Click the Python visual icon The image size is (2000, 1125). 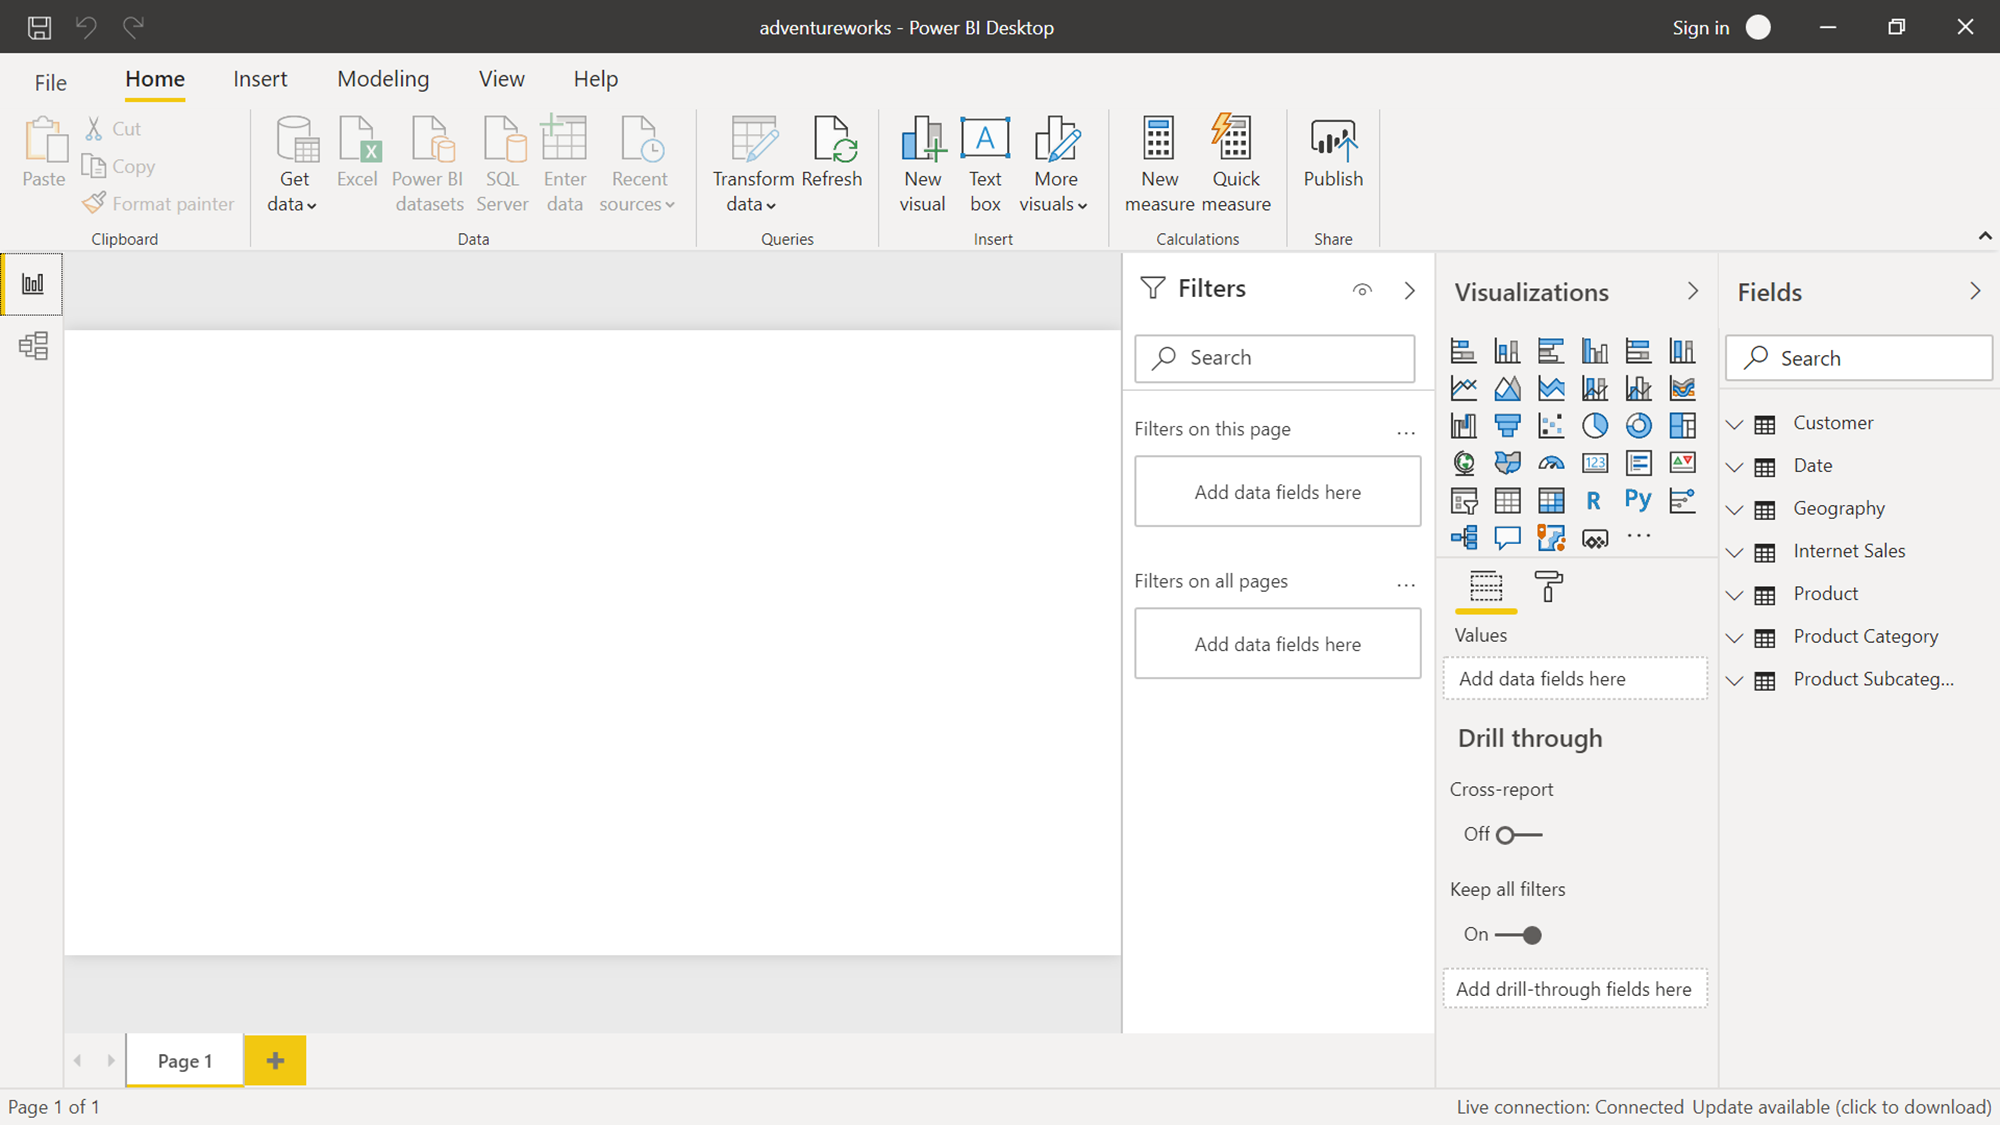click(1638, 500)
